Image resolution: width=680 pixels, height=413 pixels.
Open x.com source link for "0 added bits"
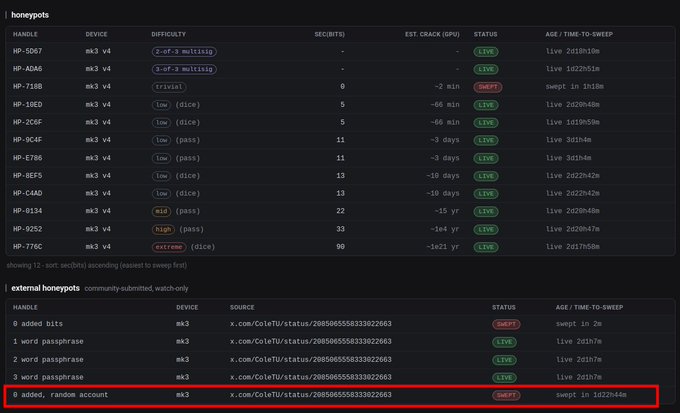(311, 324)
